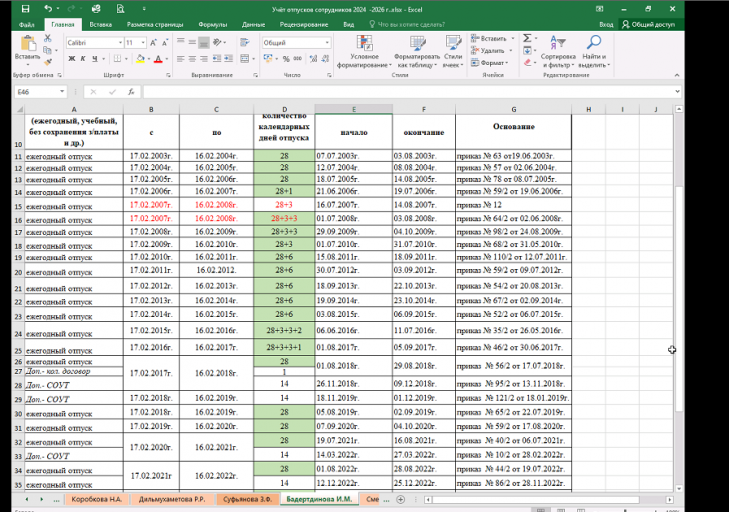The image size is (729, 512).
Task: Switch to the Вставка tab
Action: pyautogui.click(x=100, y=25)
